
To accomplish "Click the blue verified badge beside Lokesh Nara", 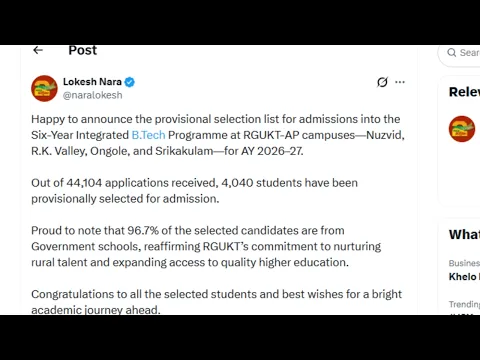I will point(130,82).
